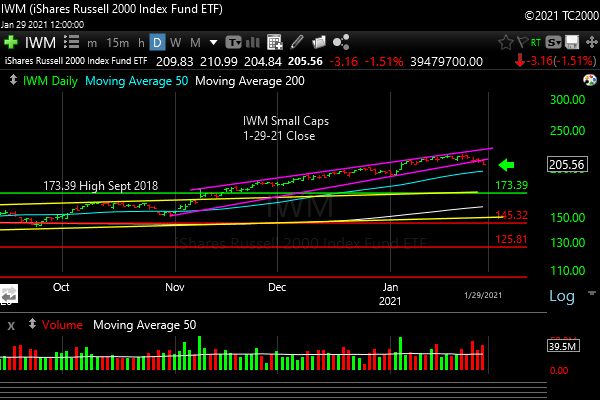
Task: Close the Volume pane with x
Action: tap(11, 325)
